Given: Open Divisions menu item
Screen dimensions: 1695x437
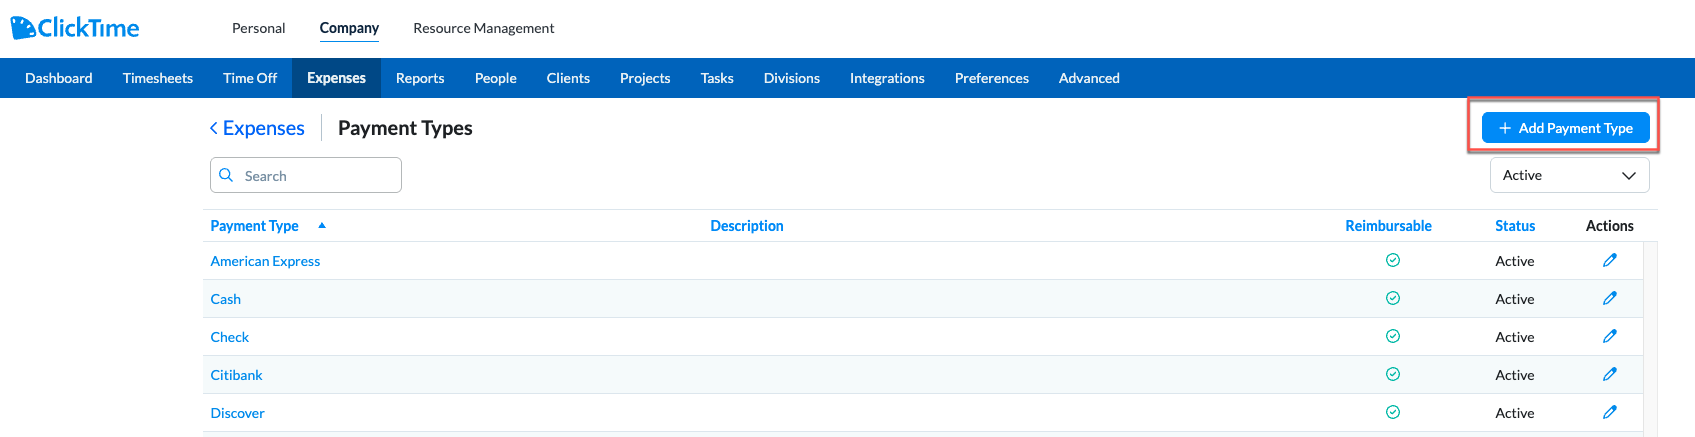Looking at the screenshot, I should (792, 78).
